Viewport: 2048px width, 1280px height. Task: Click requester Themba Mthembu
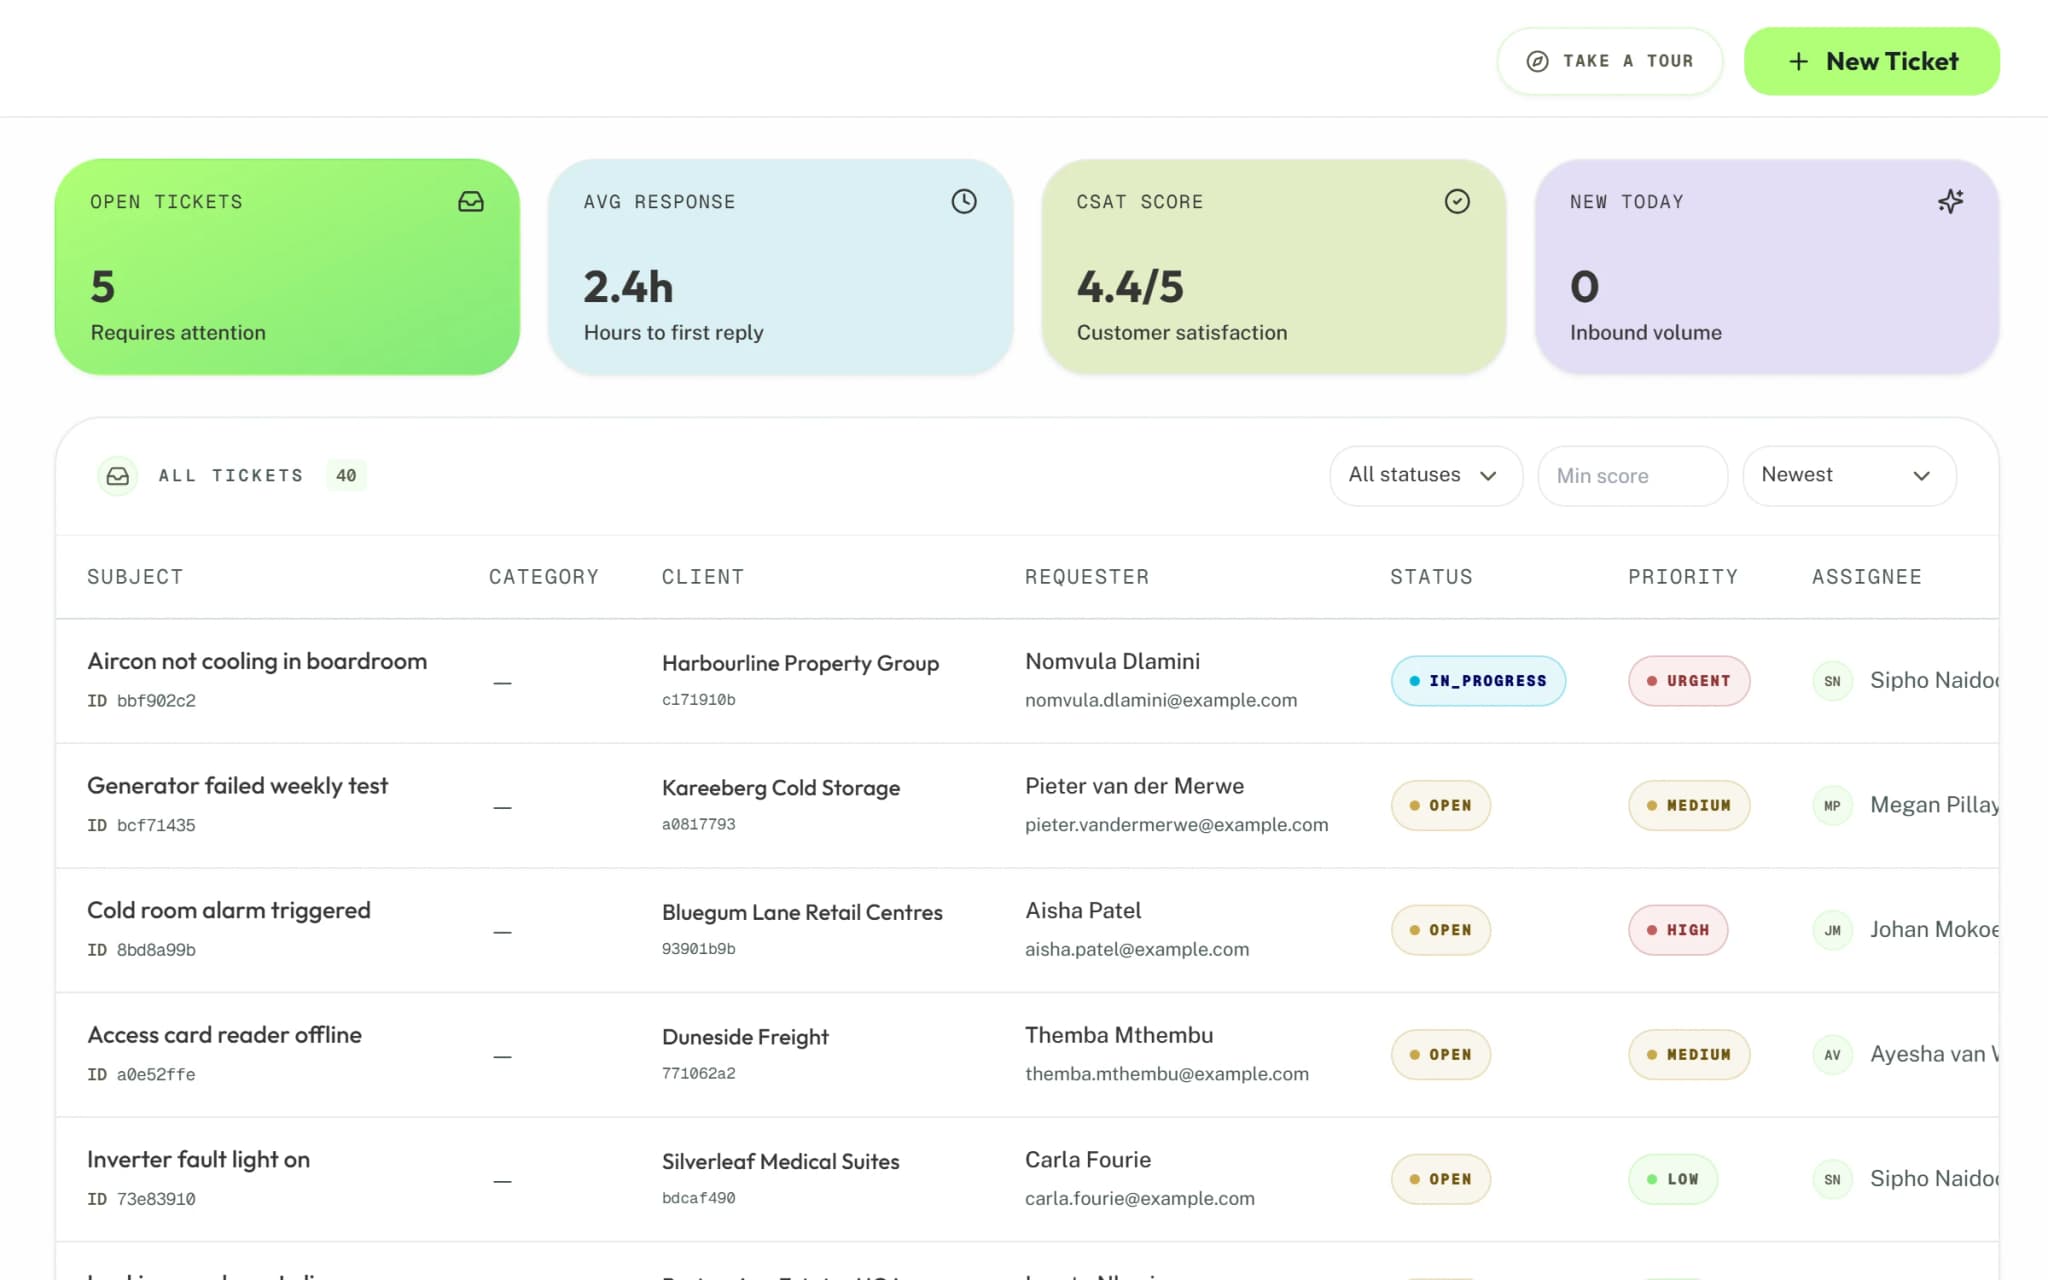click(1119, 1035)
